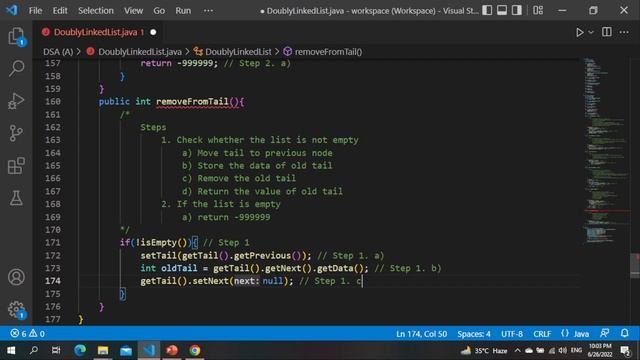Image resolution: width=640 pixels, height=360 pixels.
Task: Open PowerPoint from taskbar
Action: tap(172, 351)
